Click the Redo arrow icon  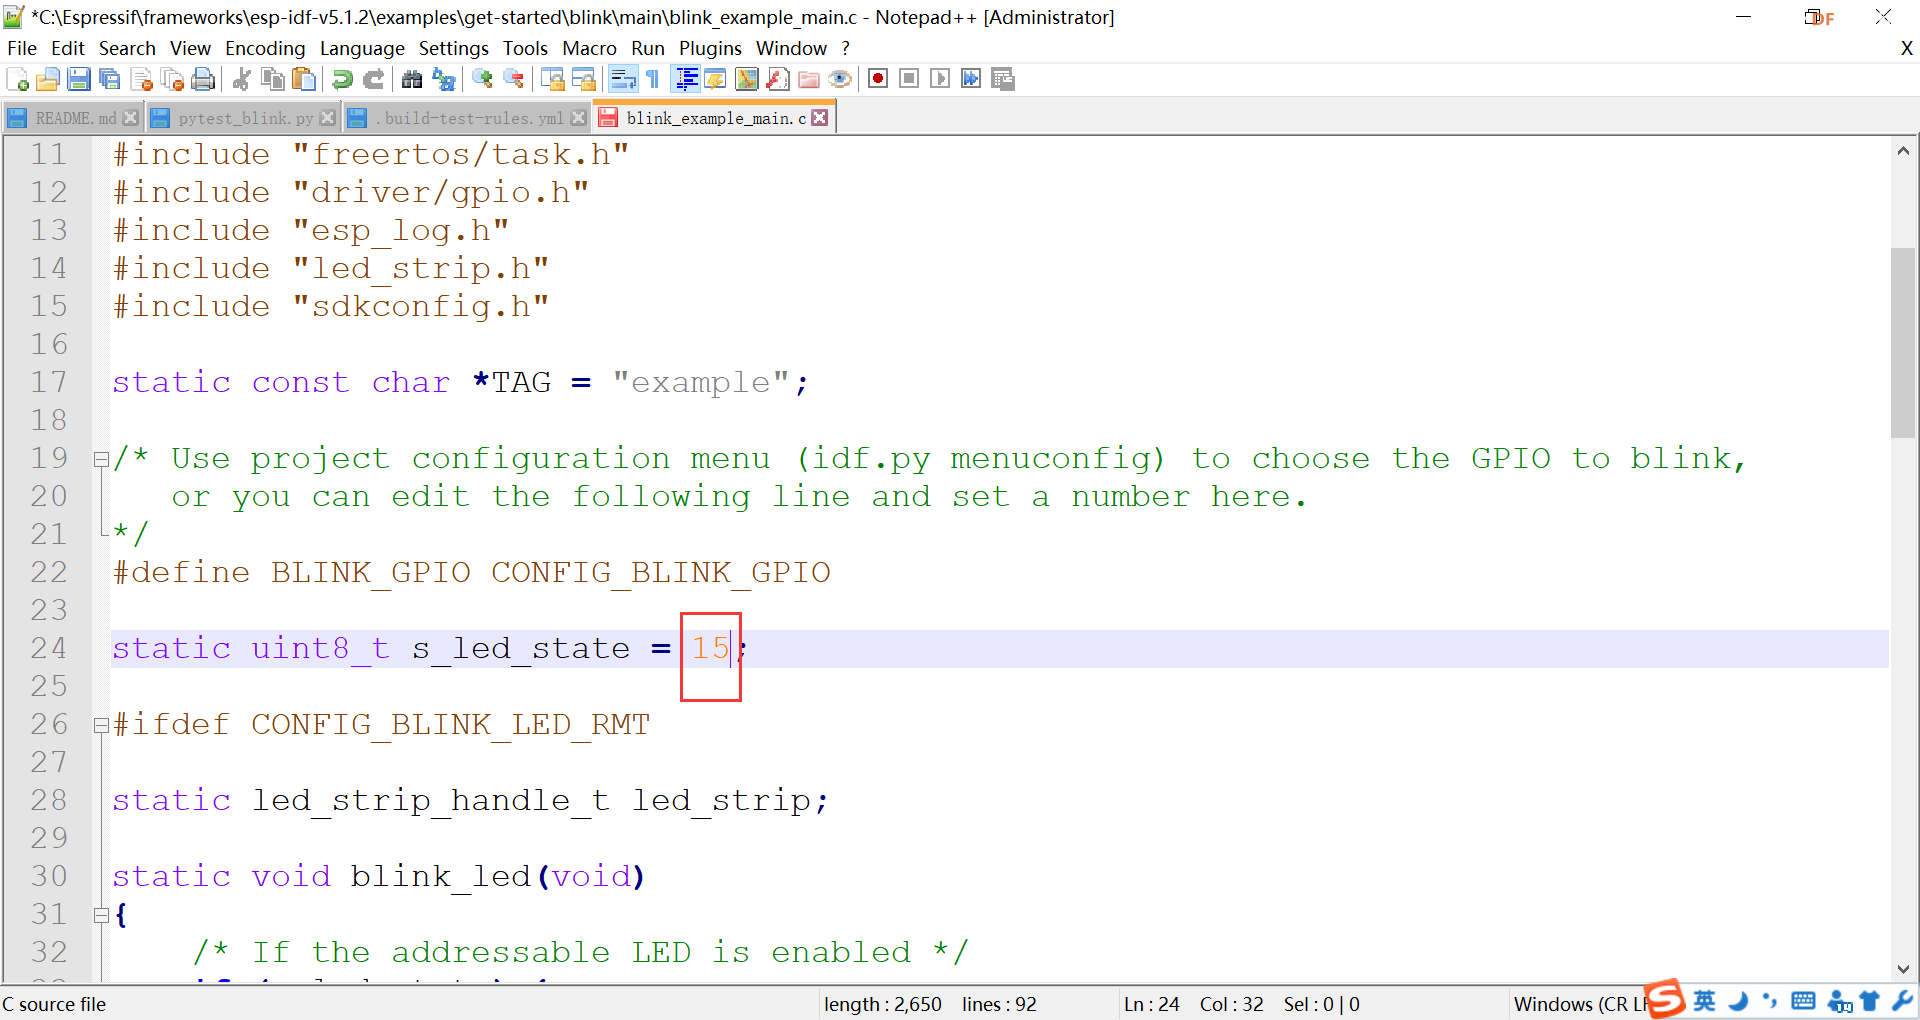pos(373,79)
